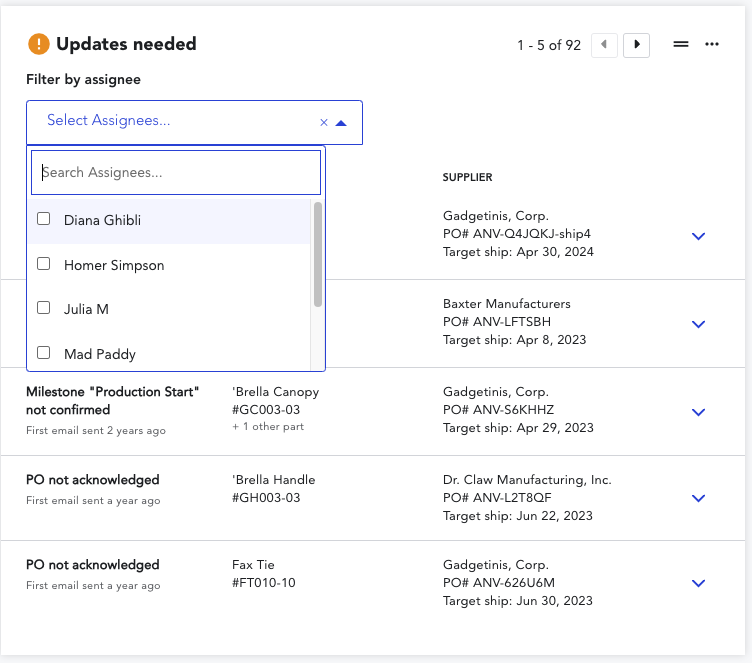Focus the Search Assignees input field
This screenshot has width=752, height=663.
(x=176, y=173)
